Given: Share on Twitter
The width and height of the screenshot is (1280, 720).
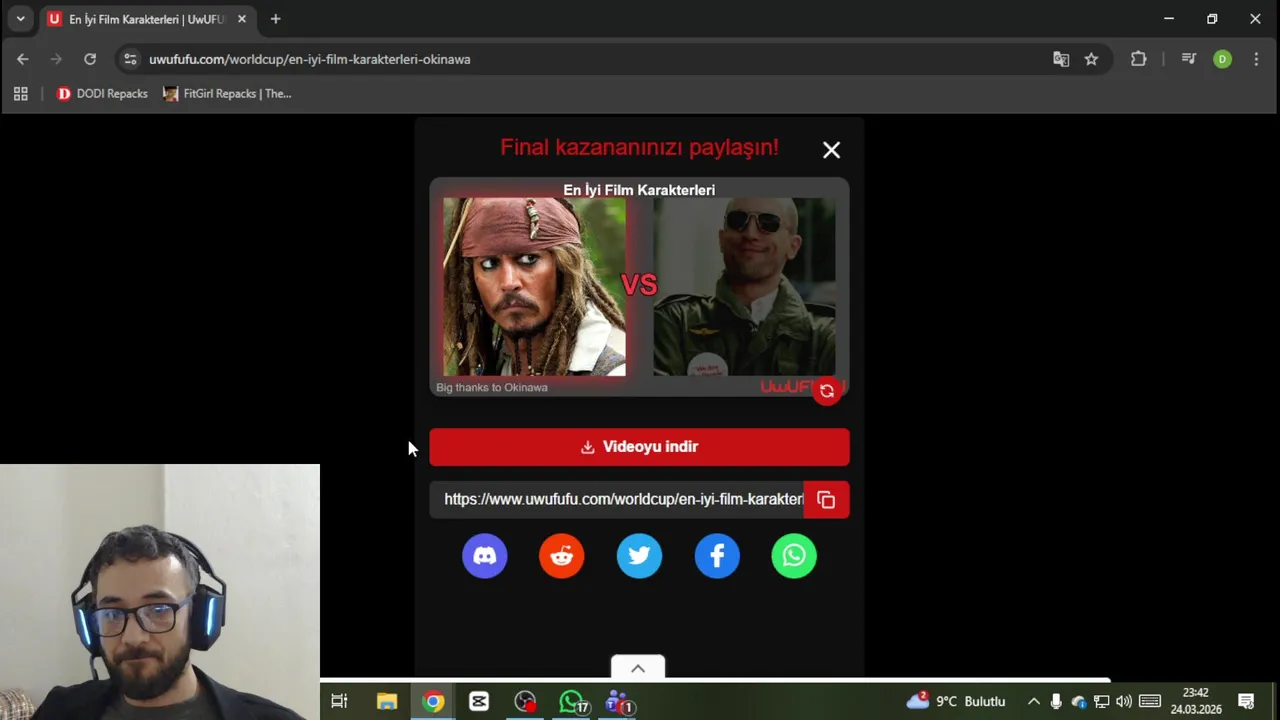Looking at the screenshot, I should 639,556.
